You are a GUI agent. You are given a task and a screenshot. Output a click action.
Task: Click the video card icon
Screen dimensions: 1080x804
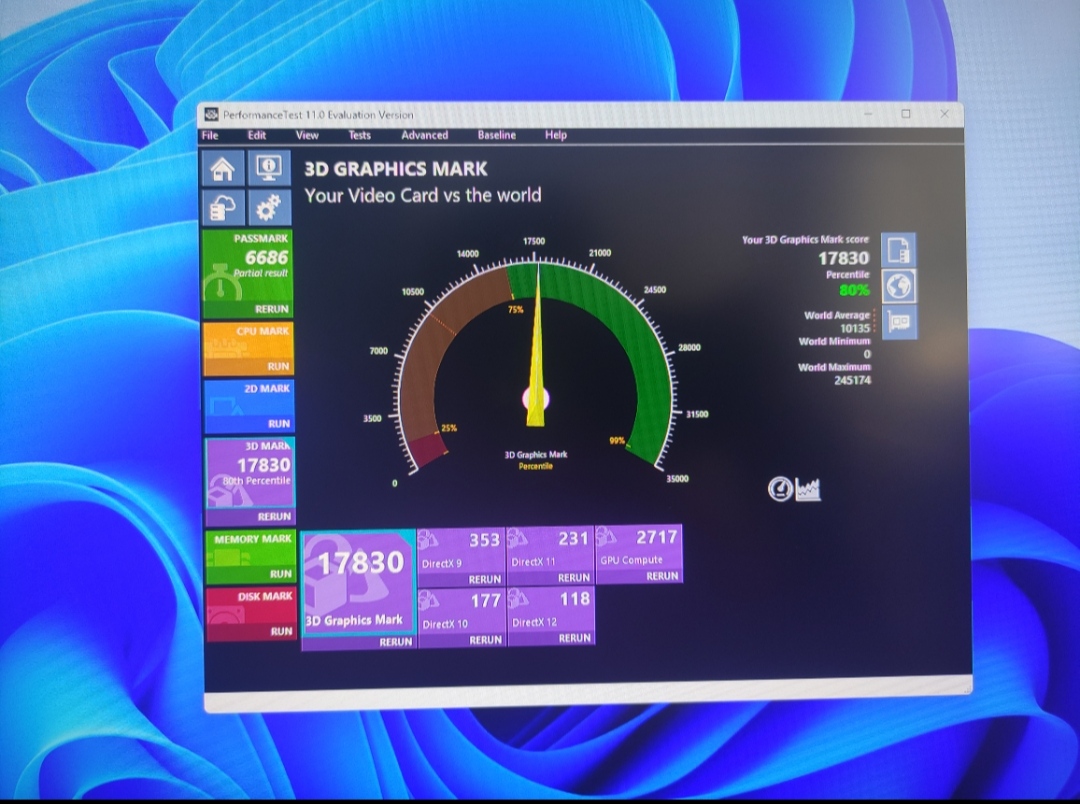pyautogui.click(x=899, y=322)
